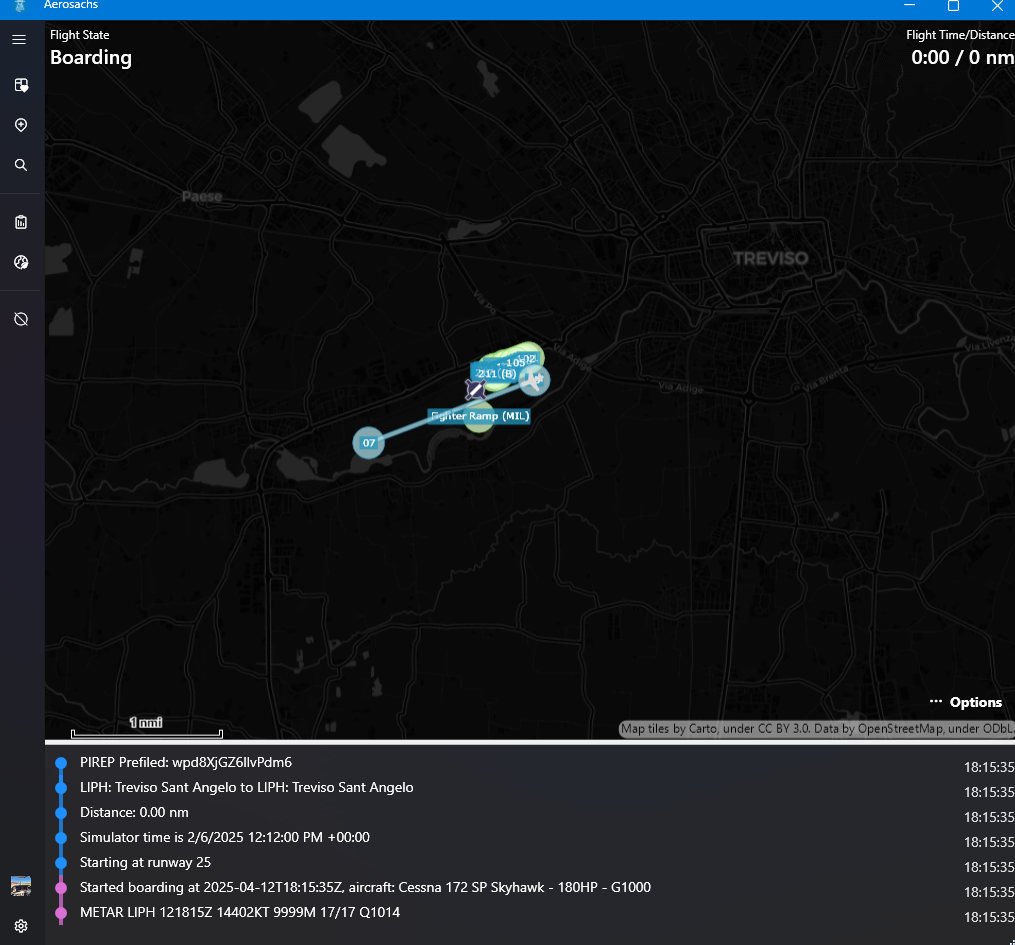Click the cockpit photo thumbnail in sidebar
Viewport: 1015px width, 945px height.
click(x=21, y=886)
